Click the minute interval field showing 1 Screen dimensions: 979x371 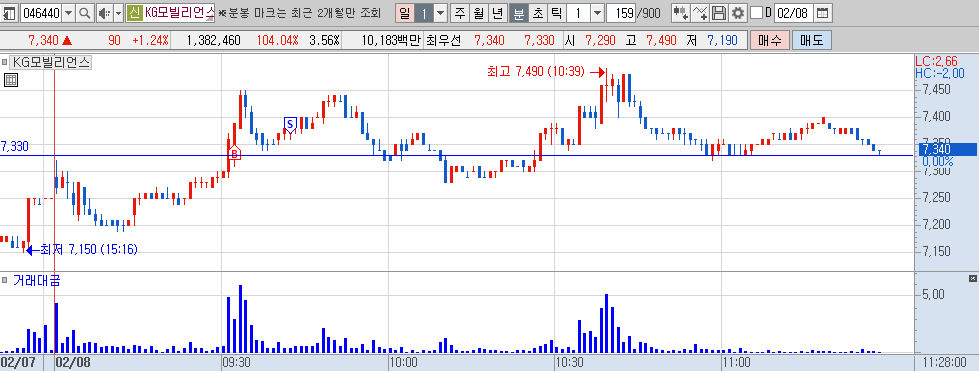[578, 12]
